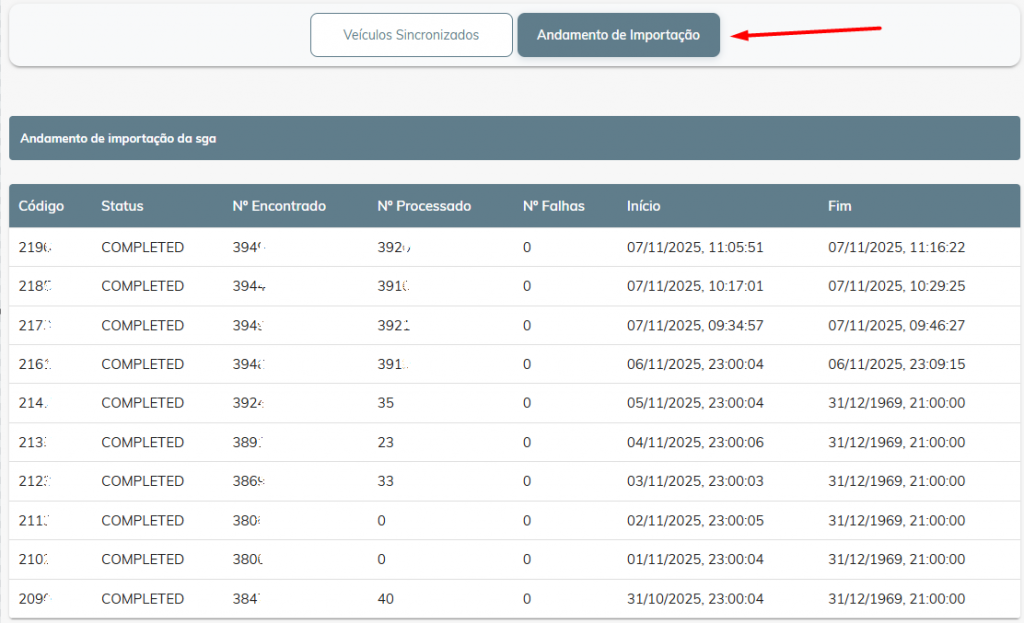The image size is (1024, 623).
Task: Switch to the Veículos Sincronizados tab
Action: (411, 35)
